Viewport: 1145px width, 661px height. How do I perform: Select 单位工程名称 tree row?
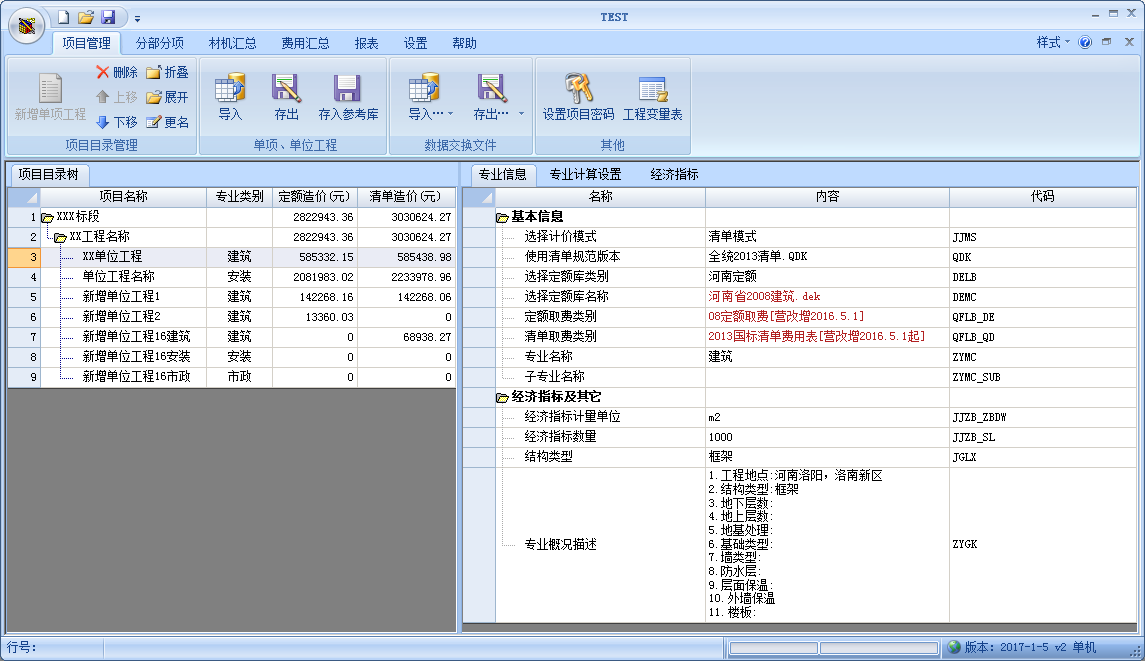coord(231,277)
